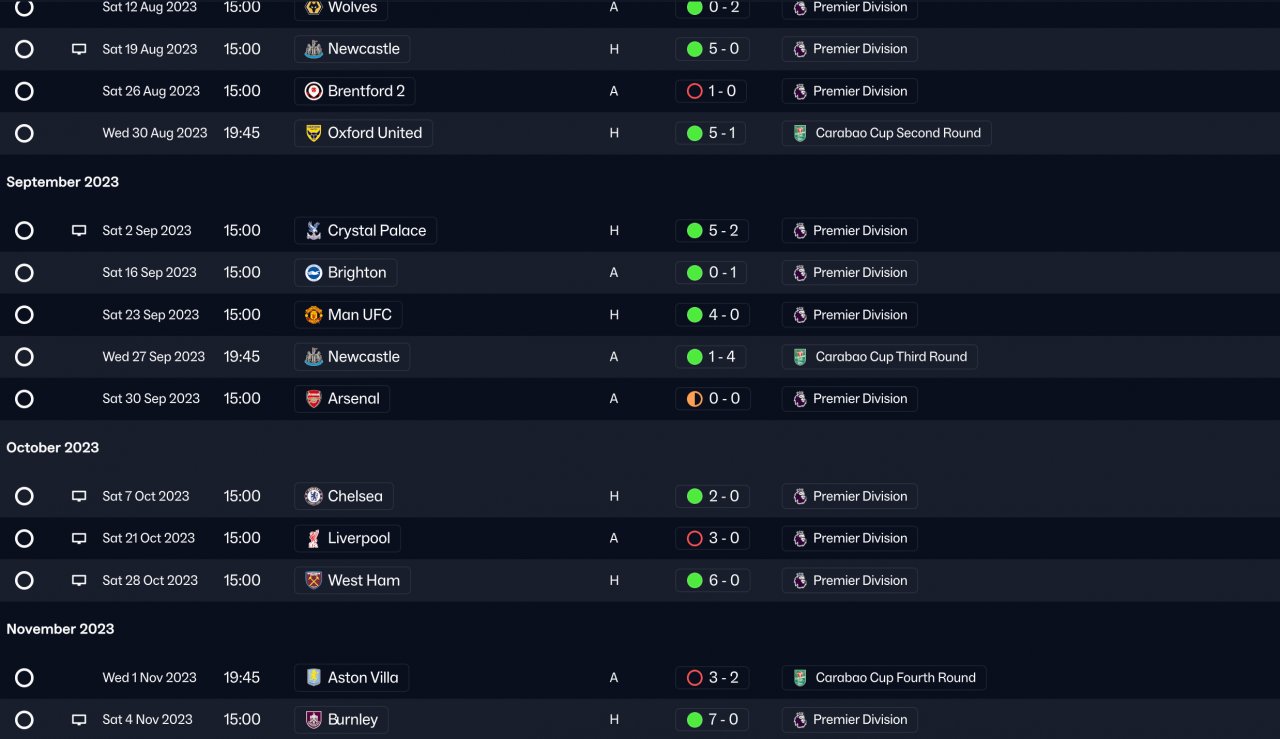
Task: Open the 0 - 0 Arsenal draw result
Action: [712, 399]
